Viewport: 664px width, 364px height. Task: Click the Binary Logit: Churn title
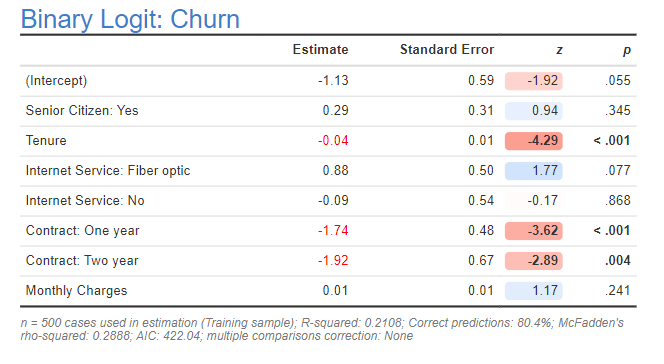(x=130, y=19)
